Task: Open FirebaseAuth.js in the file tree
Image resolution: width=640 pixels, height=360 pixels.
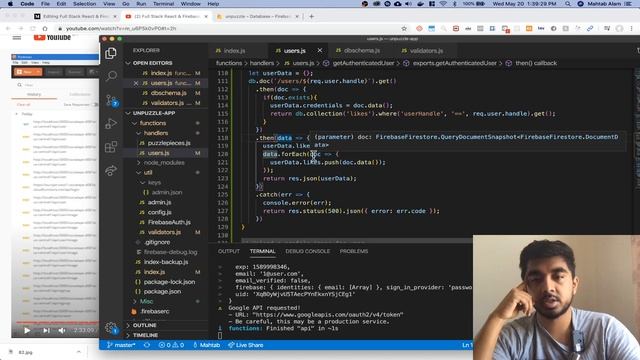Action: 169,222
